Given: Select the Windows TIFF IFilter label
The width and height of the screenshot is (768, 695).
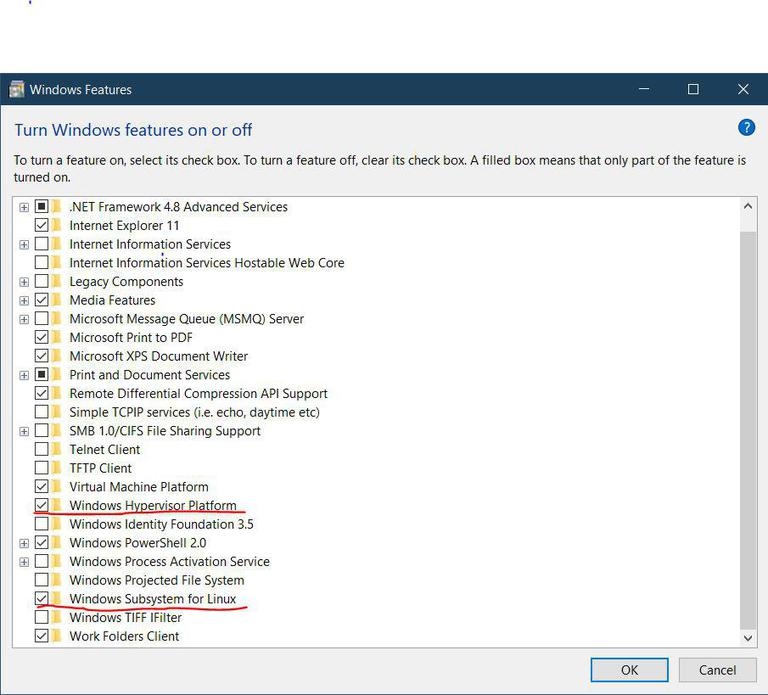Looking at the screenshot, I should [125, 617].
